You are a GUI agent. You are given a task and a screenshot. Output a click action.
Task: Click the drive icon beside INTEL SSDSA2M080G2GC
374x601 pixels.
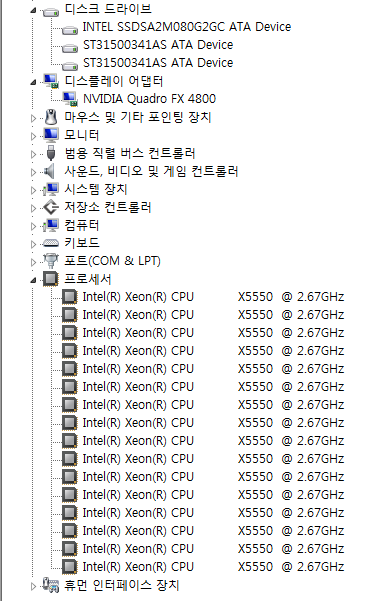click(70, 30)
